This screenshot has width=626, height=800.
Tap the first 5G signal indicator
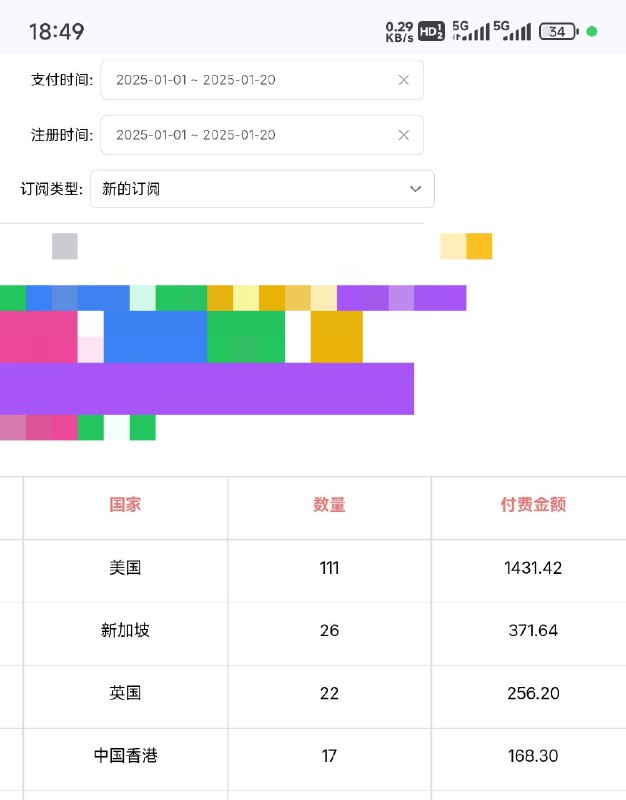click(470, 31)
